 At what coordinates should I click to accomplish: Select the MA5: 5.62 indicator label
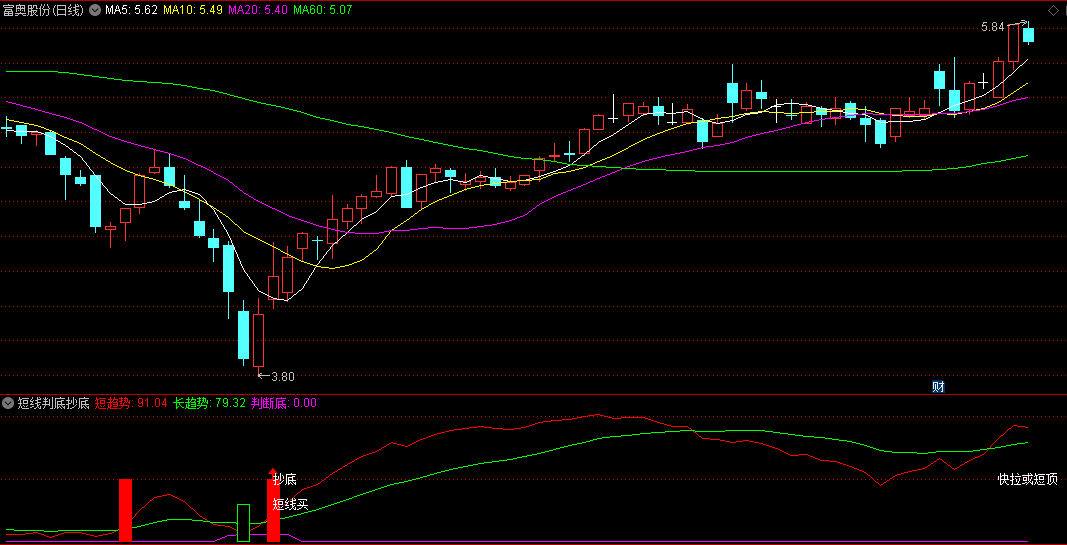(x=132, y=10)
